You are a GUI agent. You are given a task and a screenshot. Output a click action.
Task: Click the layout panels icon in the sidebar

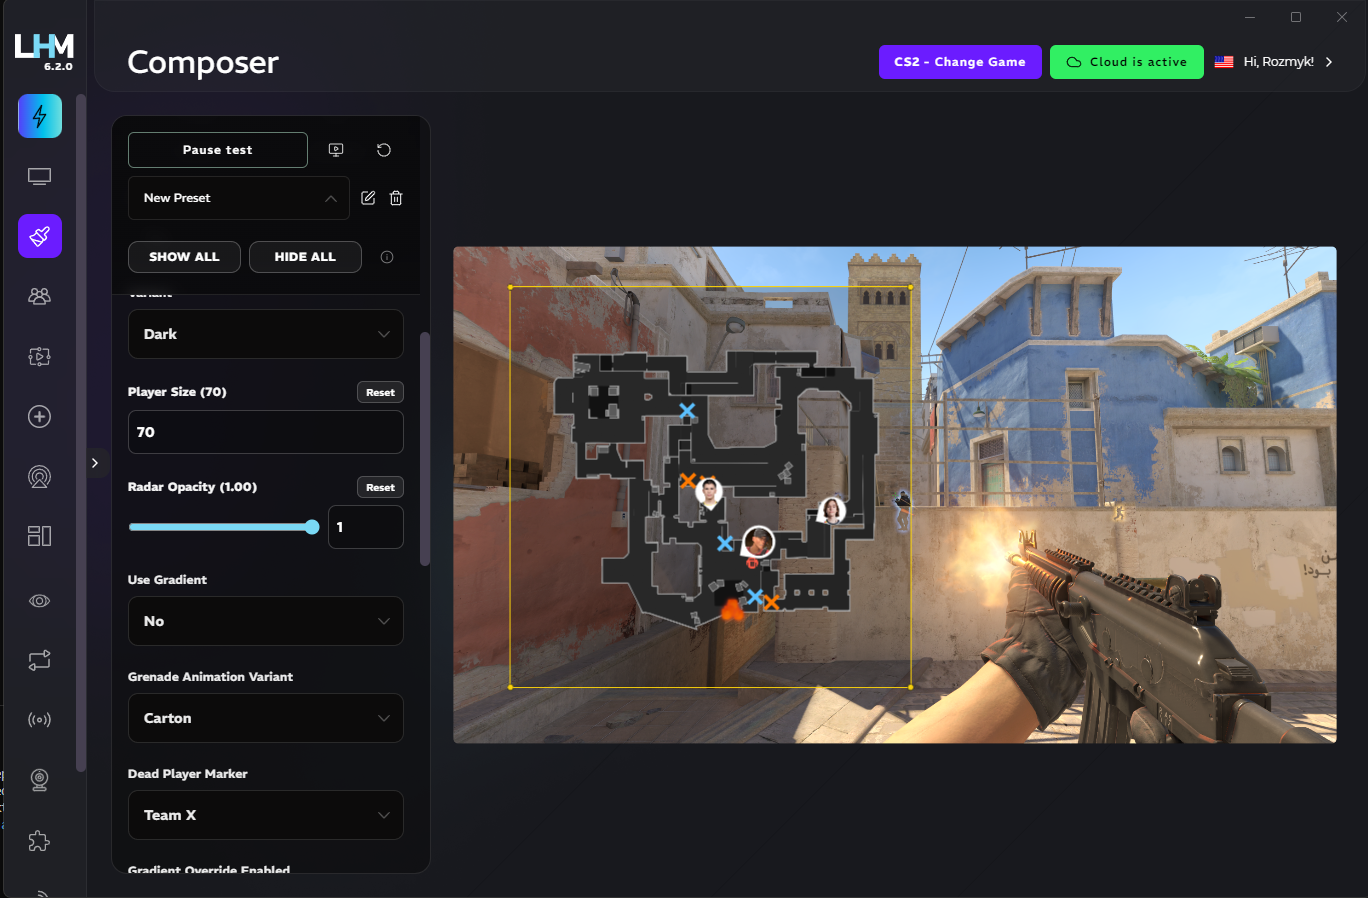click(40, 535)
